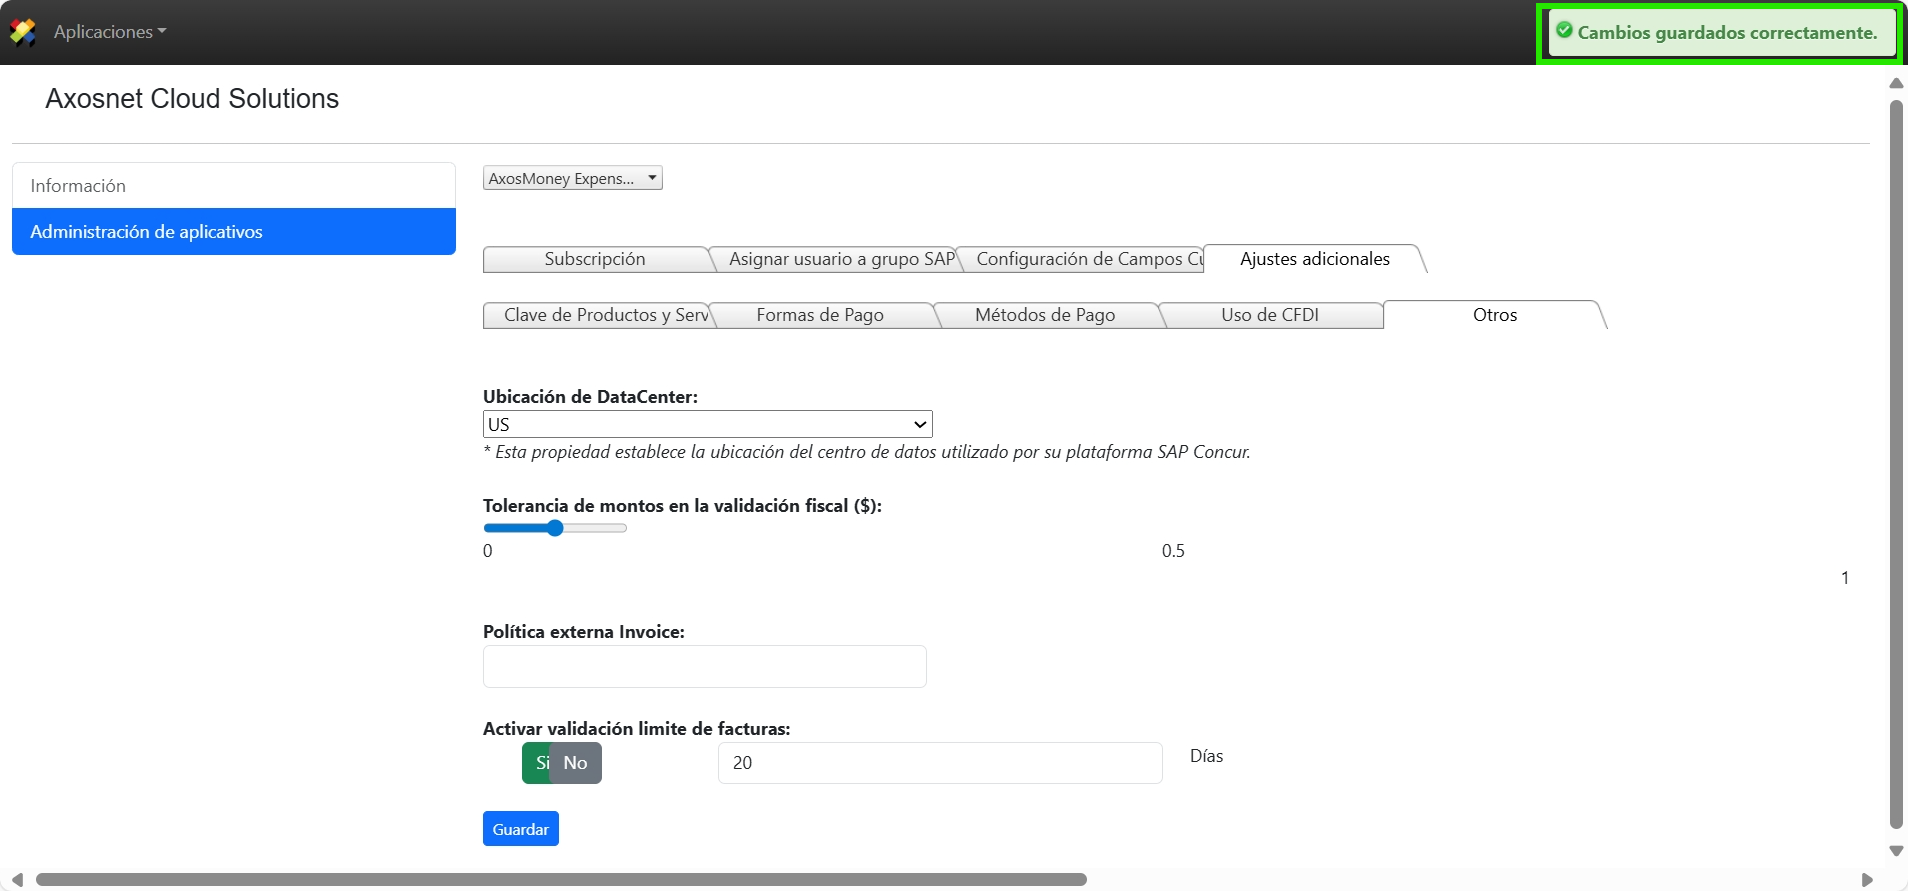Click the Guardar button
1908x891 pixels.
tap(520, 829)
